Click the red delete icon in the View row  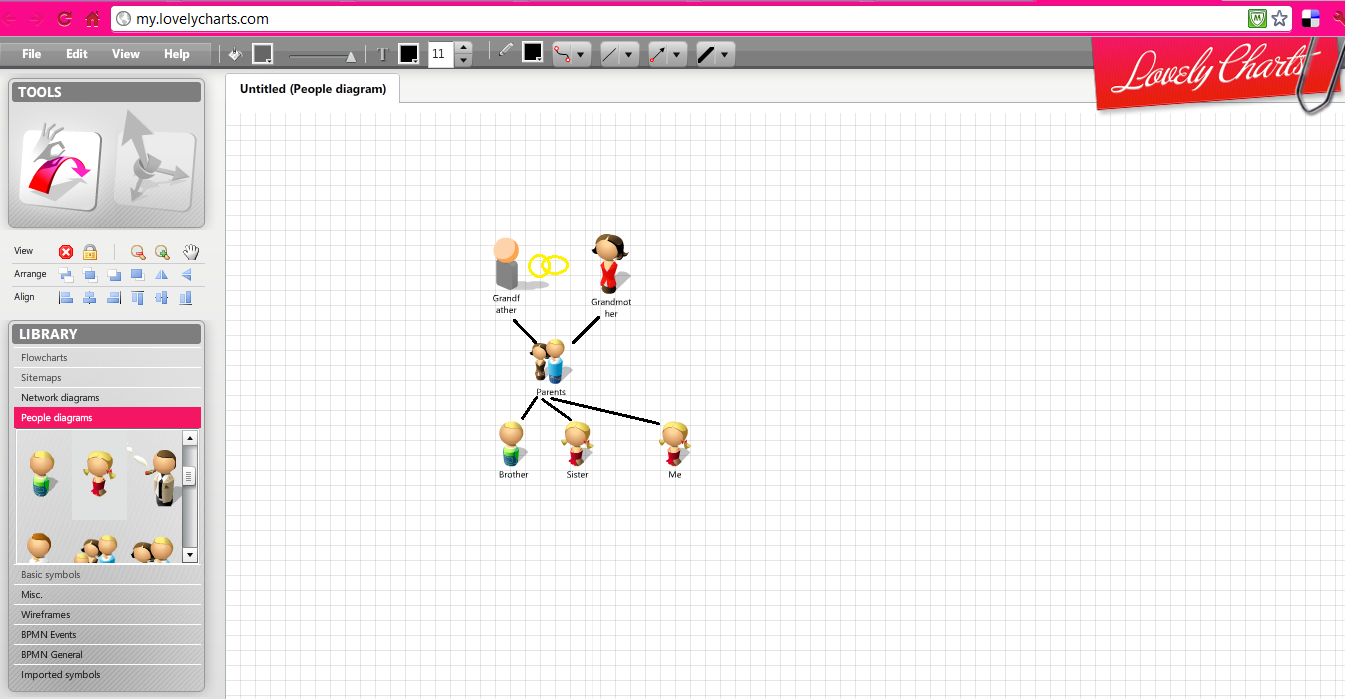tap(65, 251)
